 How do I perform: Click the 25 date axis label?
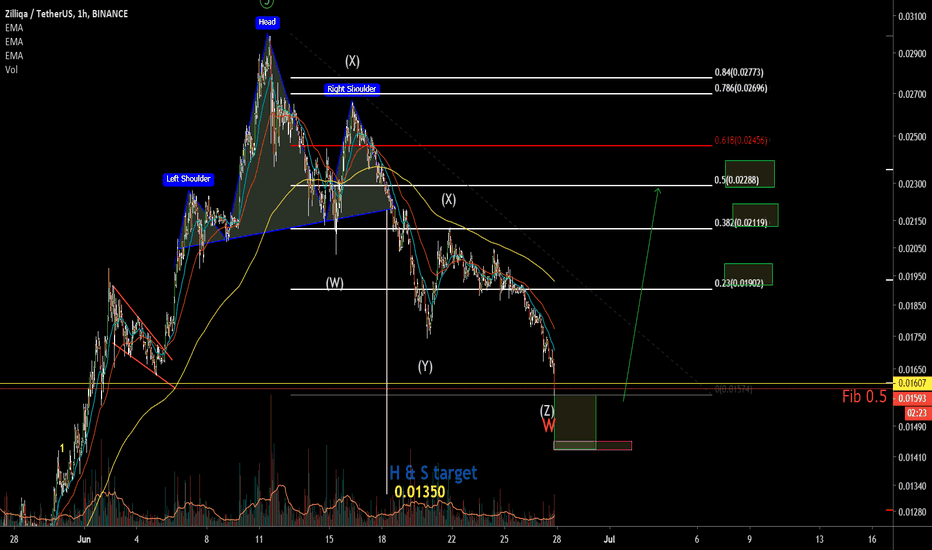pos(504,539)
